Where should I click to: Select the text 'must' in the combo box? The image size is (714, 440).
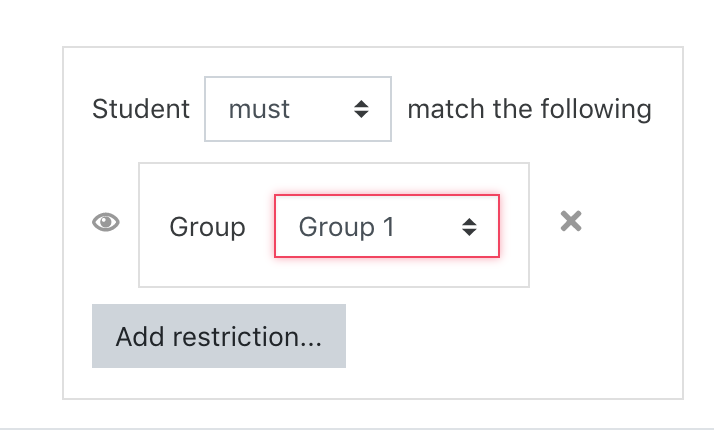259,110
